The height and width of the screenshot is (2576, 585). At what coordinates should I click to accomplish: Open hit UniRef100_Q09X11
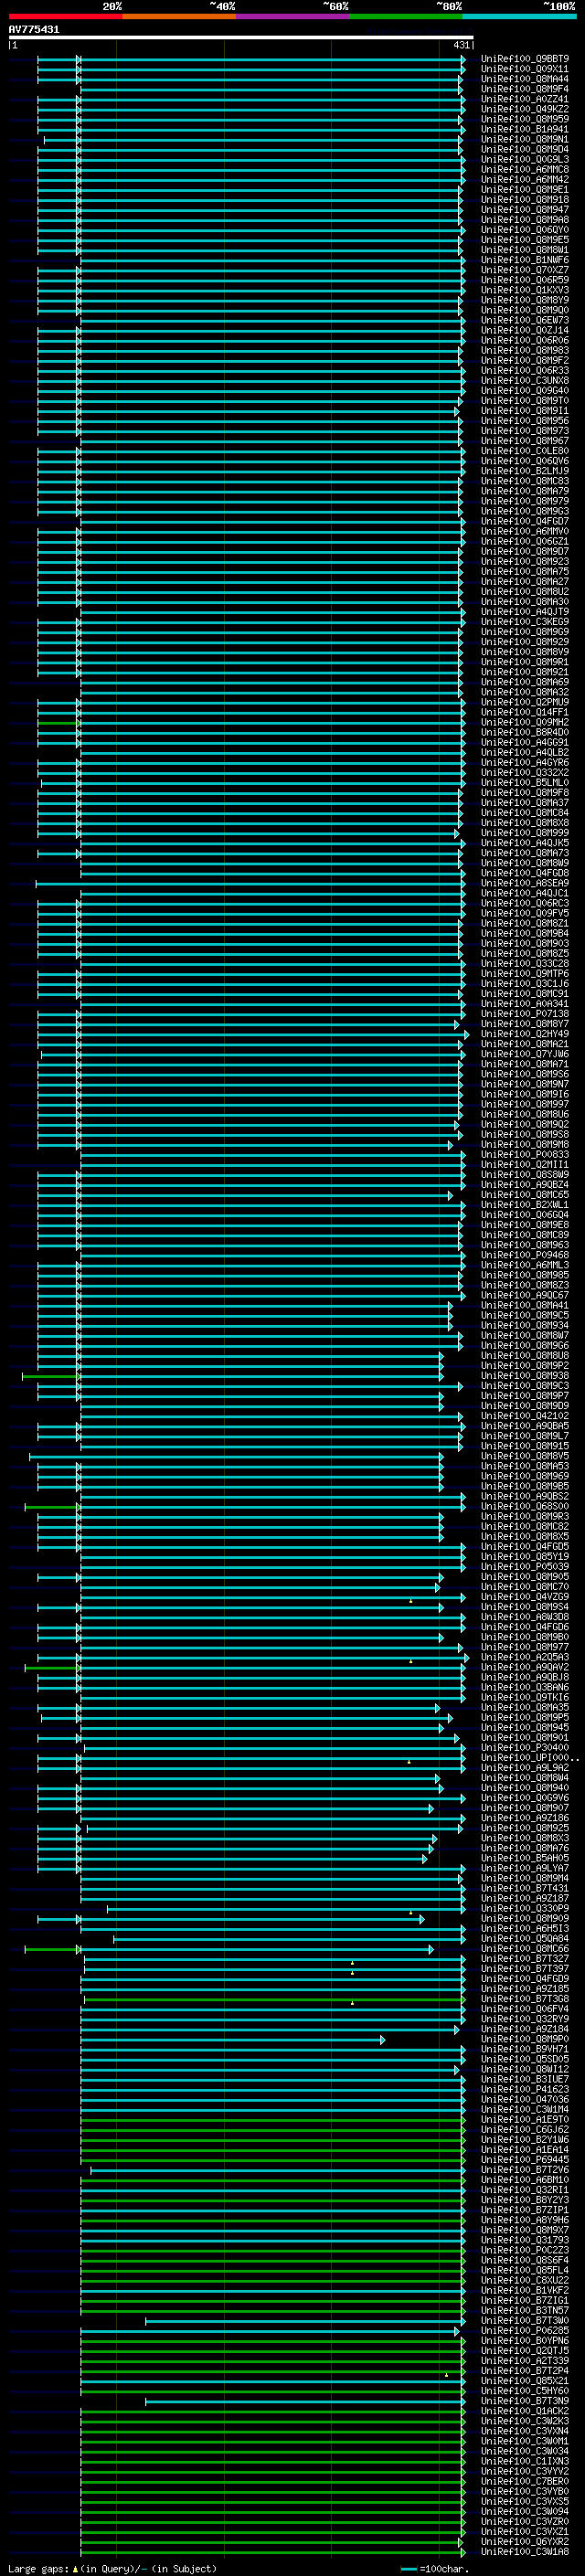(525, 69)
